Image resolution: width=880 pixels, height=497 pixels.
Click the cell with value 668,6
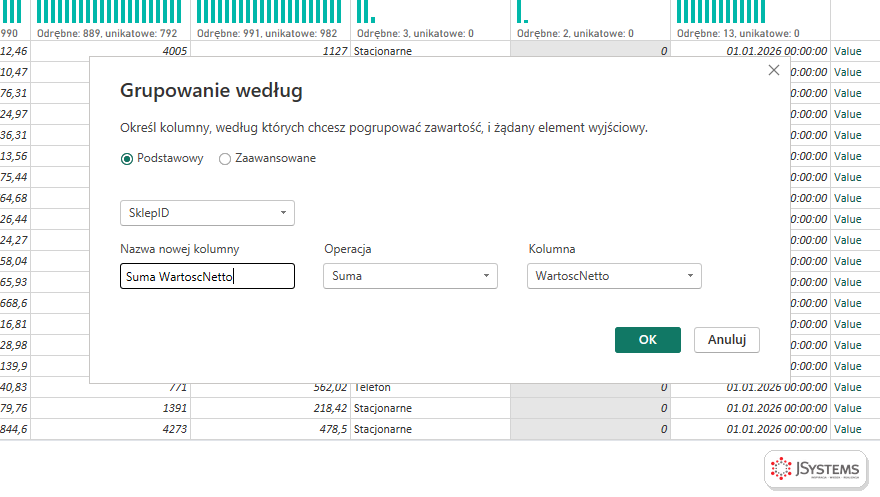(15, 303)
